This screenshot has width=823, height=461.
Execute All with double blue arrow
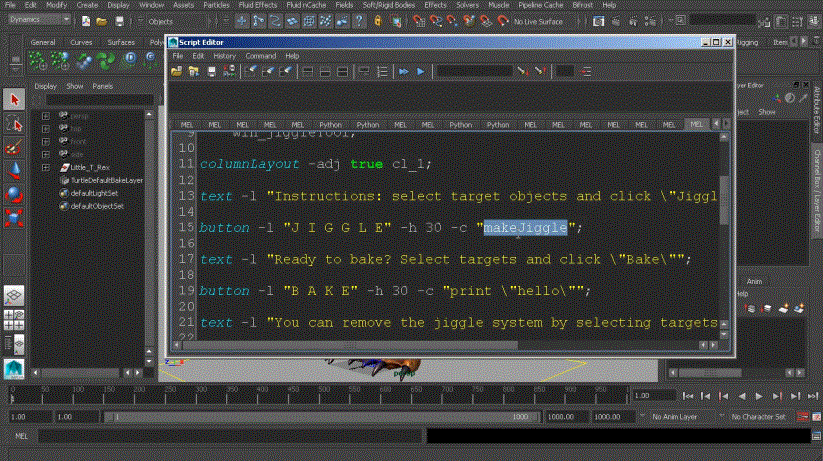tap(403, 71)
